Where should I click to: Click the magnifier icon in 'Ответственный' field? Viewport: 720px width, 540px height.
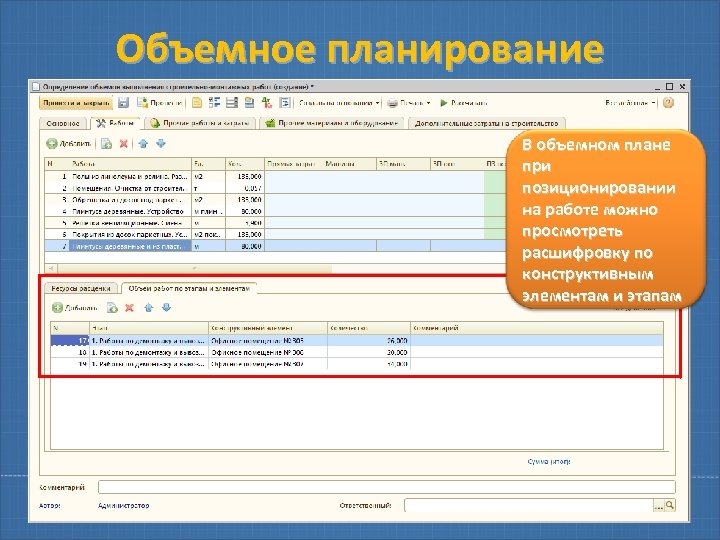coord(670,506)
